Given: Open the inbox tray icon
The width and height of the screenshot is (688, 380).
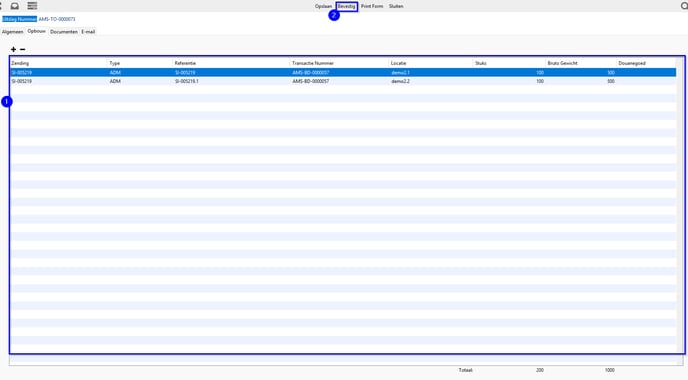Looking at the screenshot, I should point(14,6).
